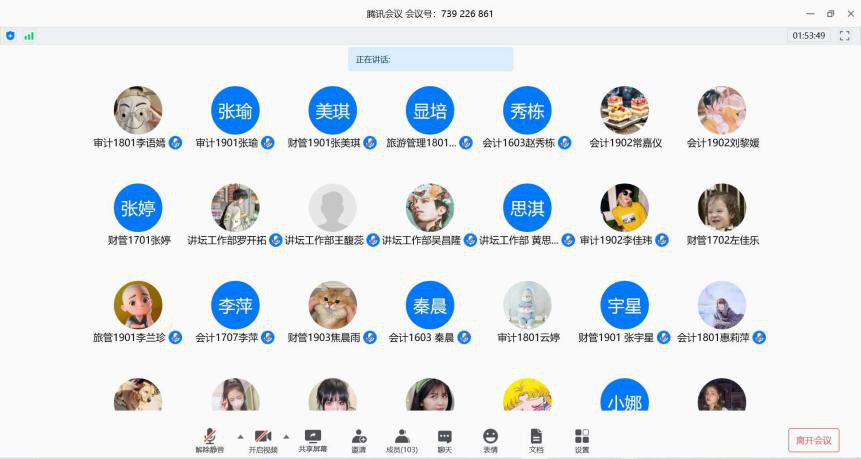The height and width of the screenshot is (459, 861).
Task: Click the blue shield security icon
Action: pyautogui.click(x=10, y=36)
